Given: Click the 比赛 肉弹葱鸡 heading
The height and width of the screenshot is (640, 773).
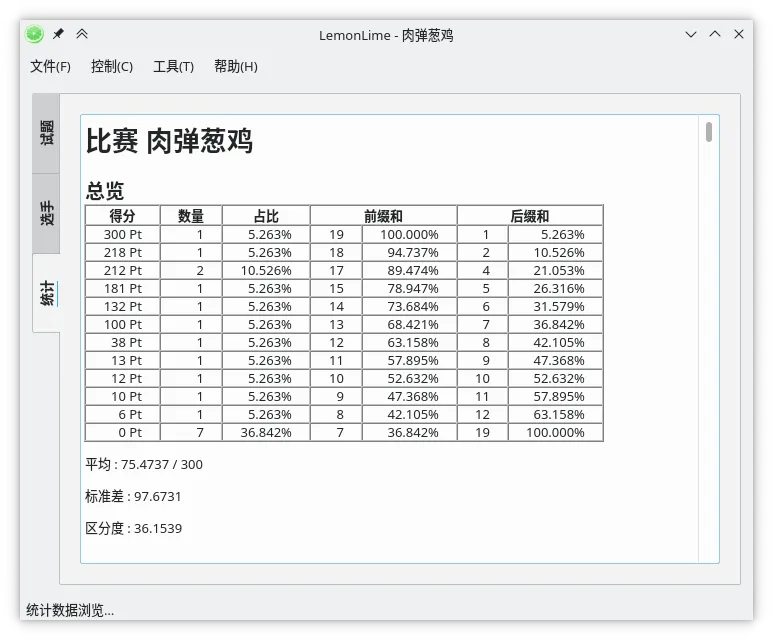Looking at the screenshot, I should click(169, 141).
